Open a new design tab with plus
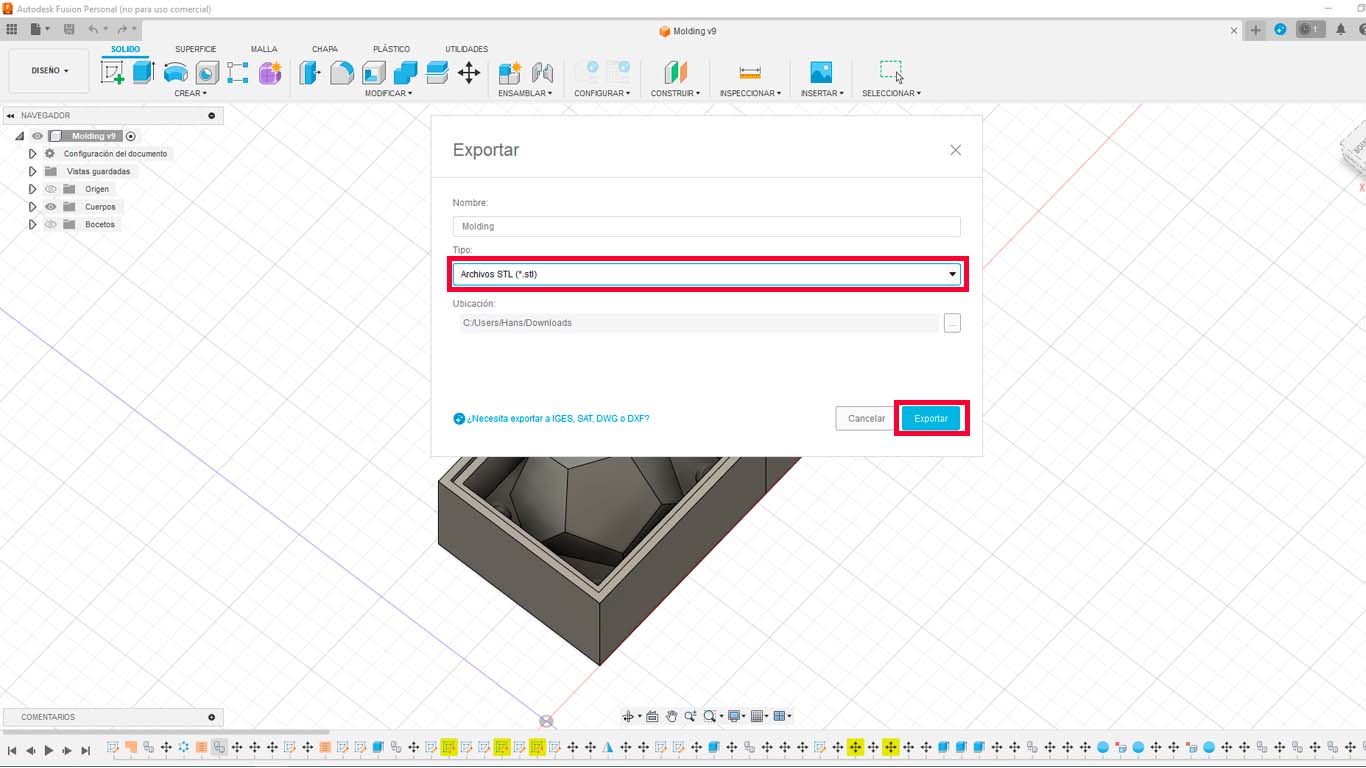The image size is (1366, 768). point(1256,30)
